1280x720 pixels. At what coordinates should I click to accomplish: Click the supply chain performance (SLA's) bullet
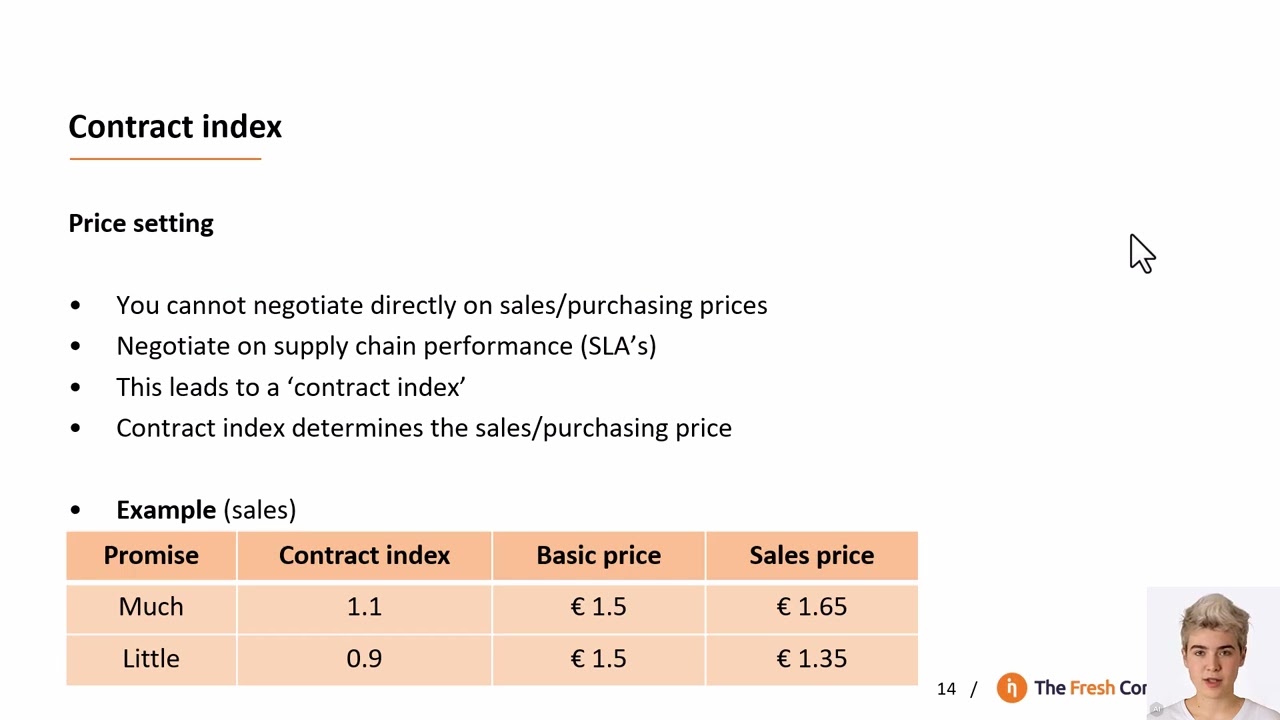click(x=386, y=346)
